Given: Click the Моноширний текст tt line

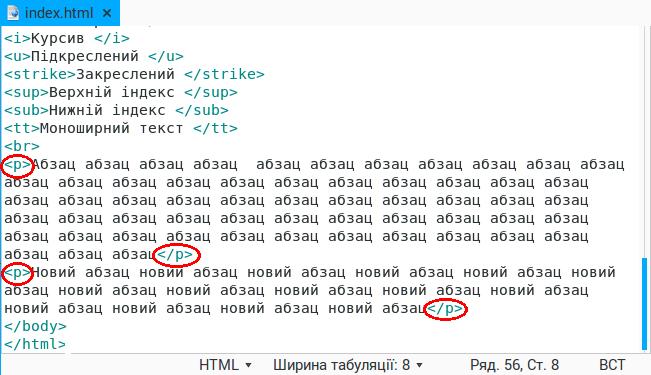Looking at the screenshot, I should (x=121, y=128).
